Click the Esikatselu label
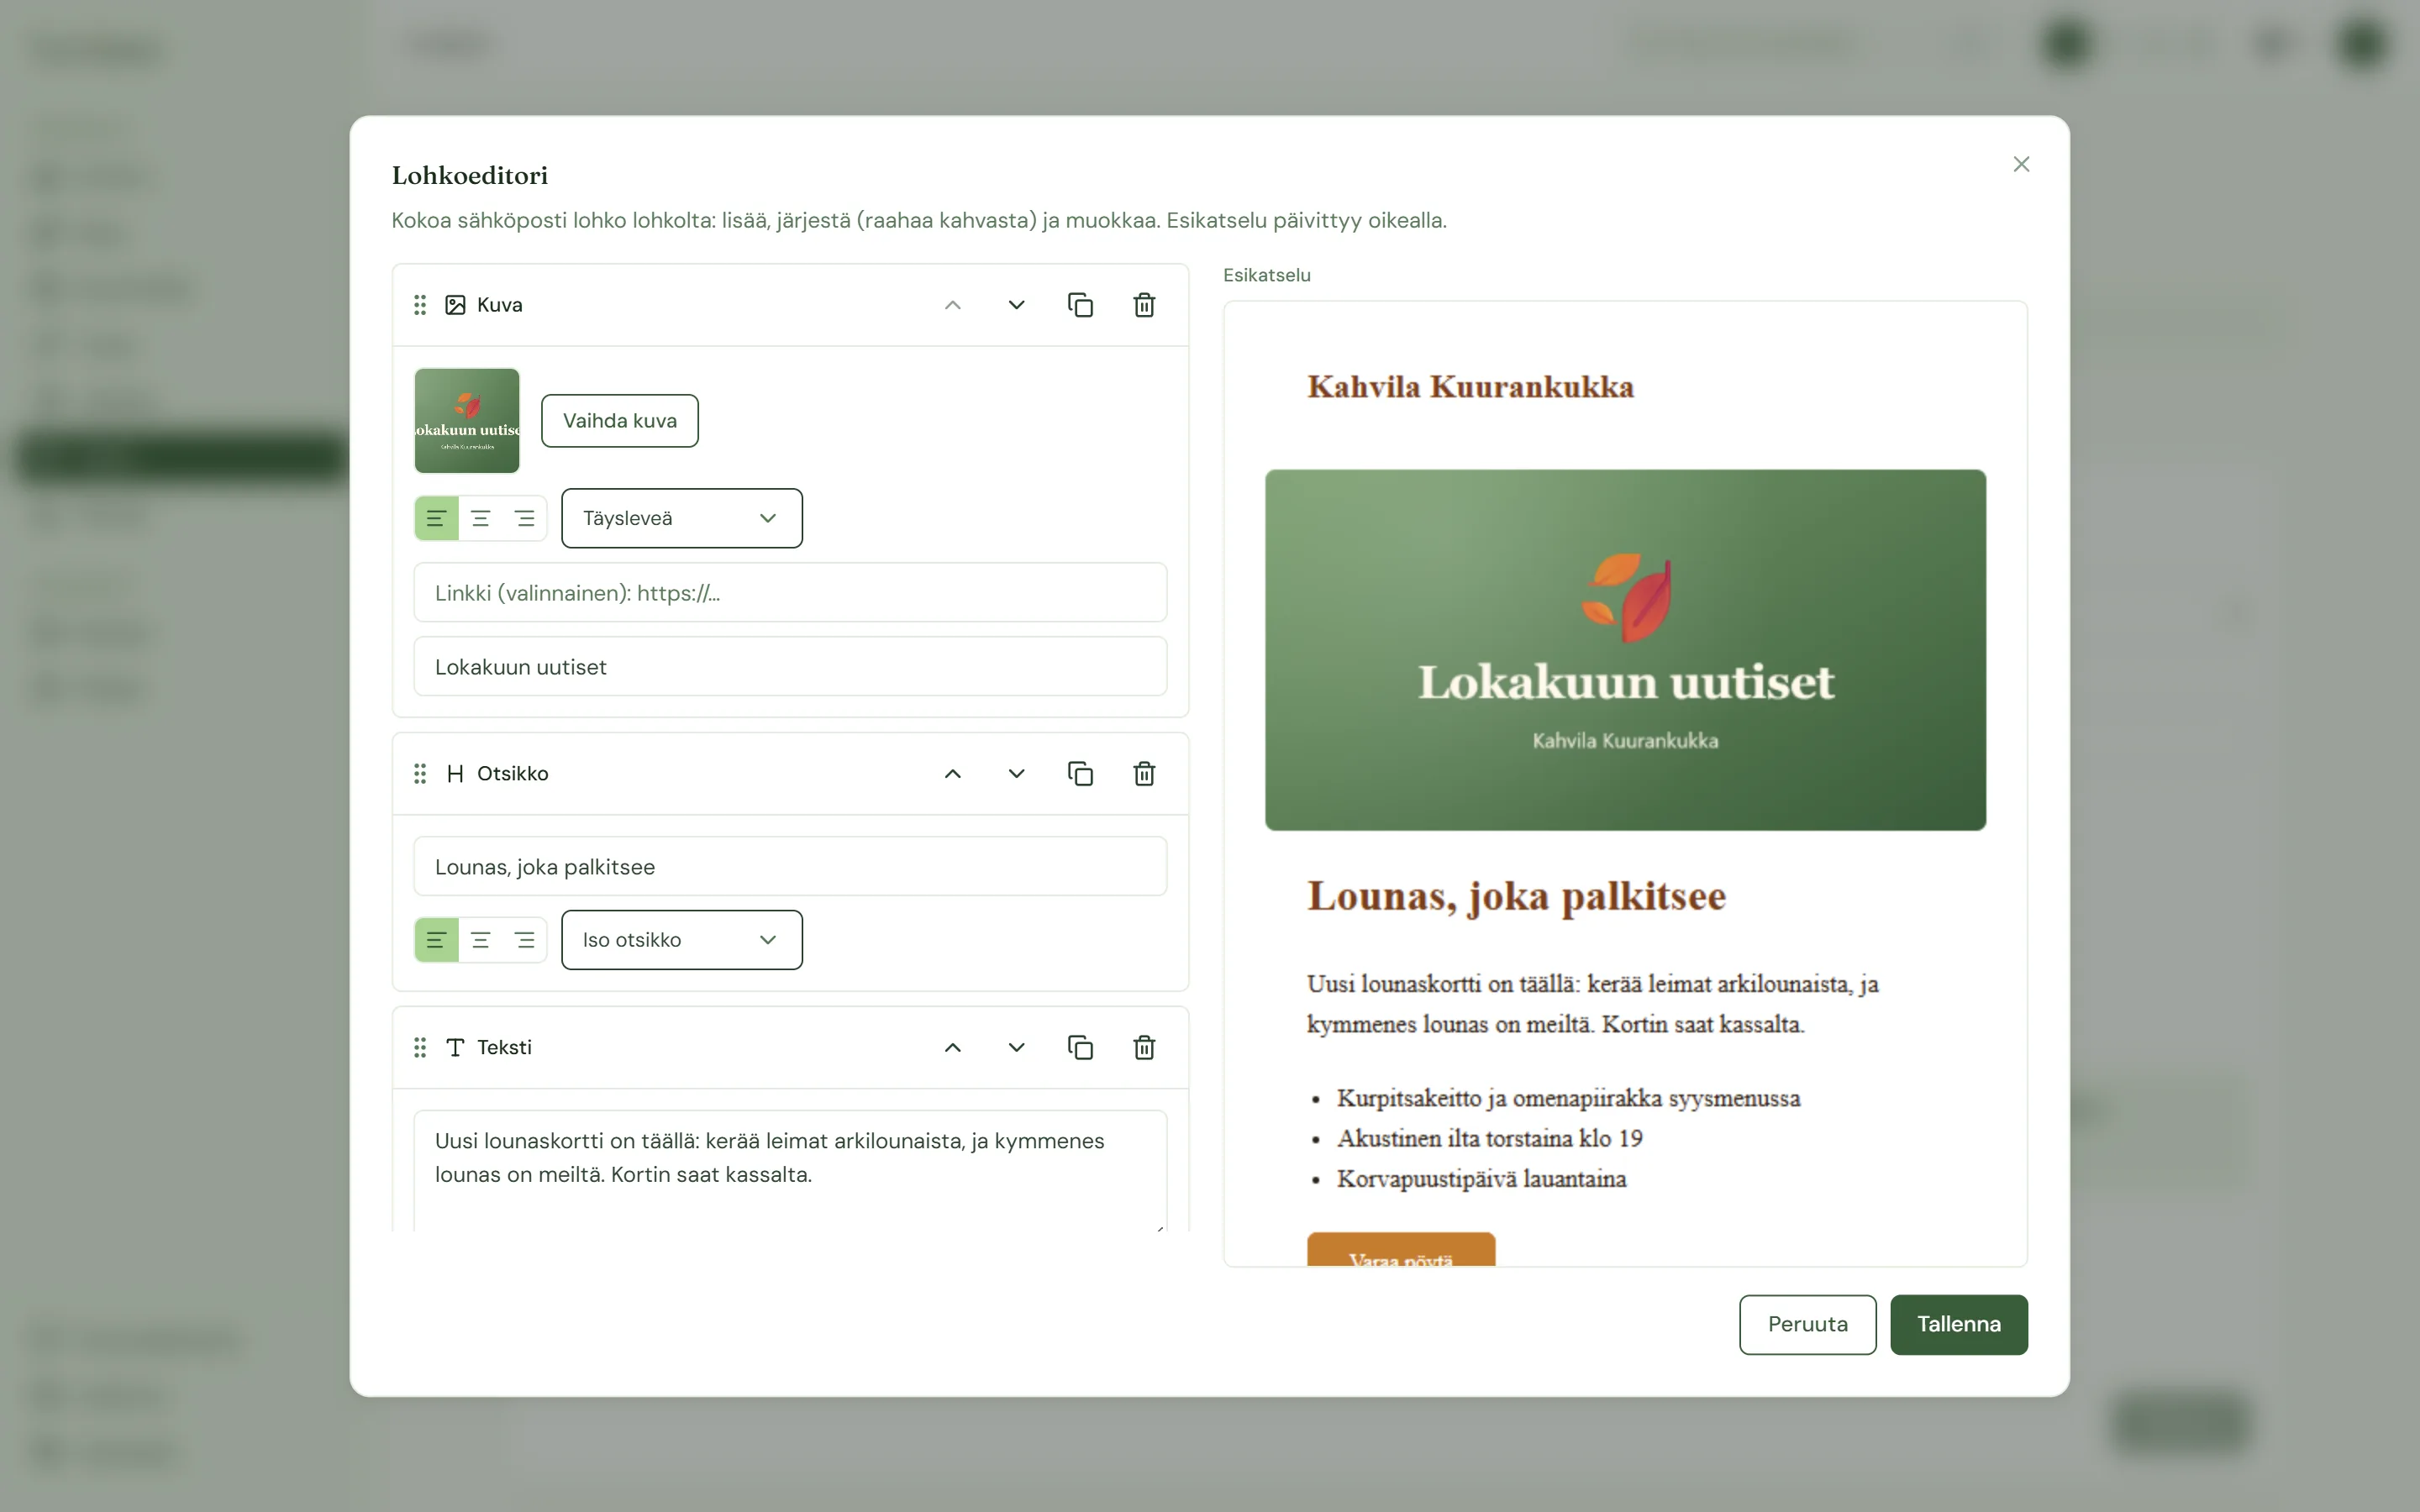The width and height of the screenshot is (2420, 1512). pyautogui.click(x=1266, y=275)
